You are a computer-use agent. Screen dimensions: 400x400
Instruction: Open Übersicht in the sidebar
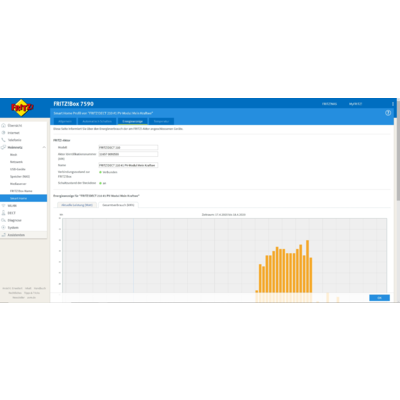[15, 126]
